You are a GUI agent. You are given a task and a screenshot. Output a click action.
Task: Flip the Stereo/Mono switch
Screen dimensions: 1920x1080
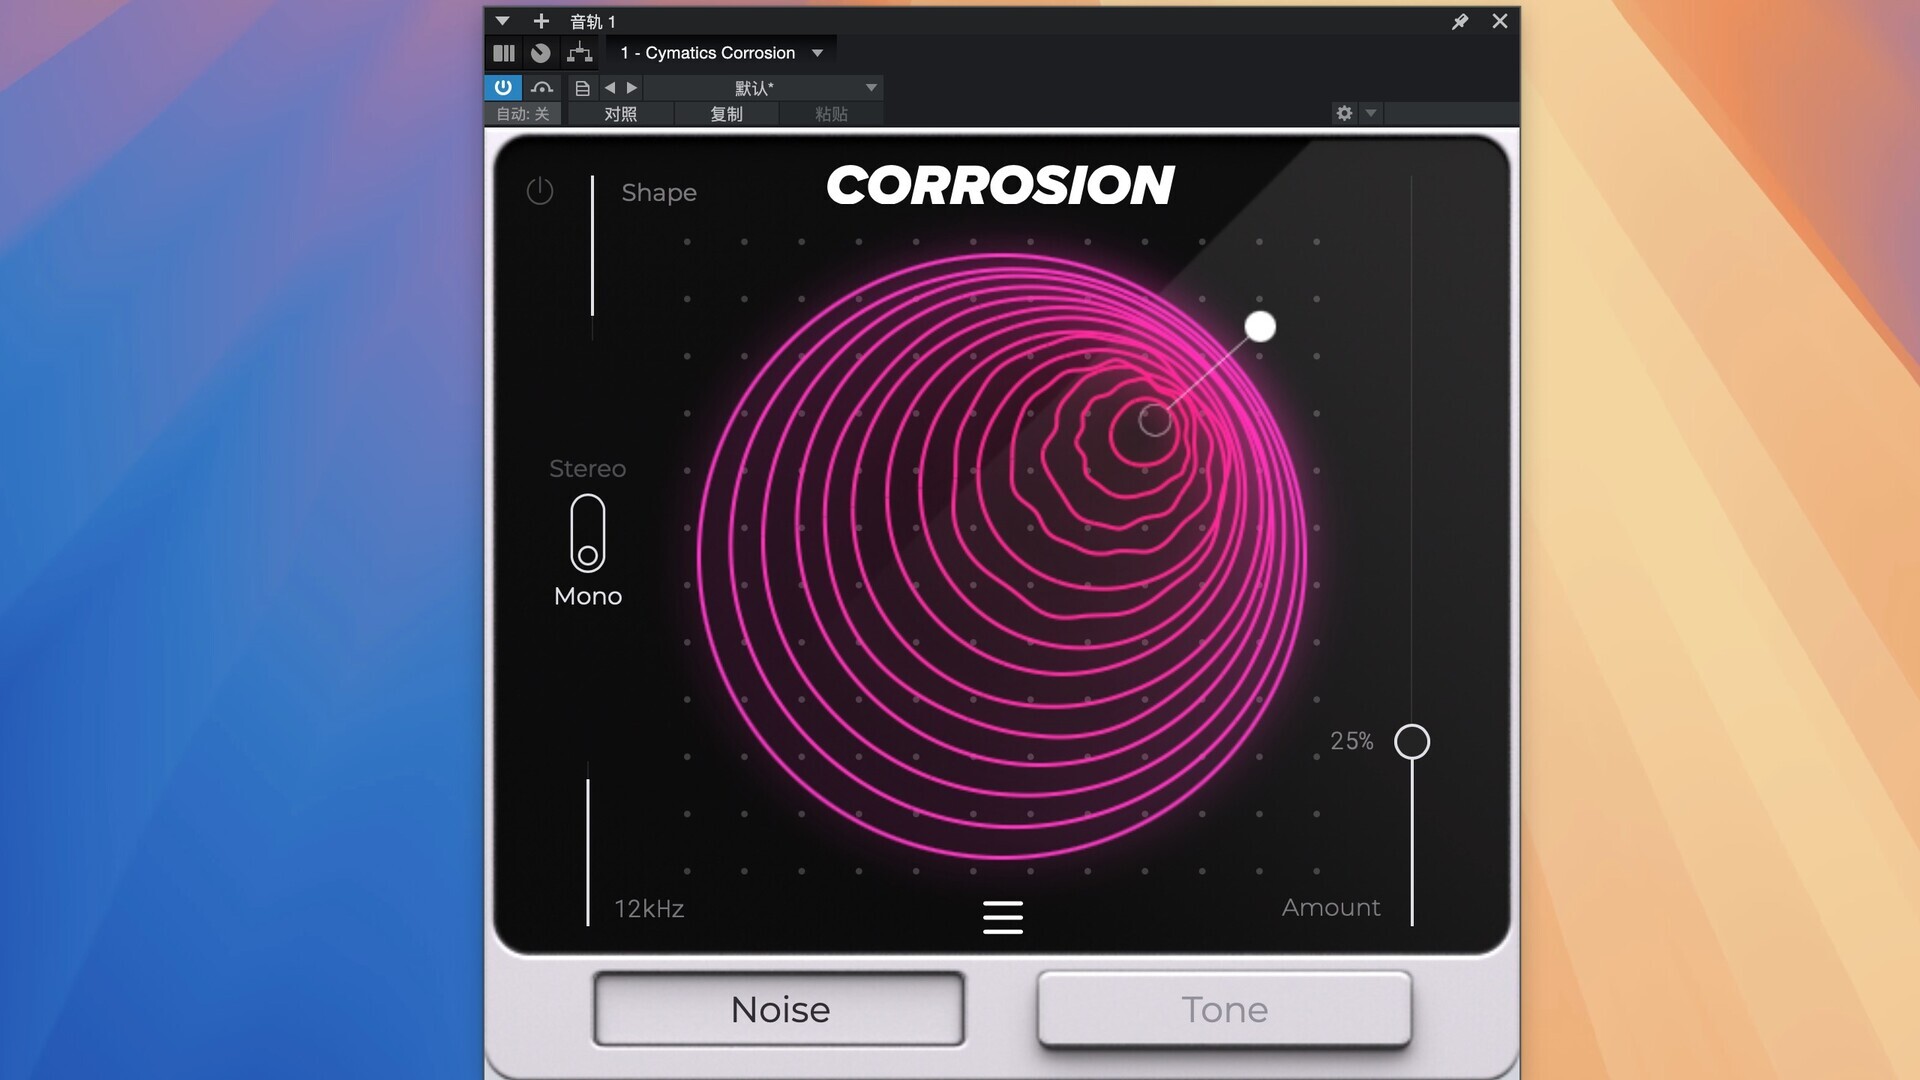coord(588,533)
